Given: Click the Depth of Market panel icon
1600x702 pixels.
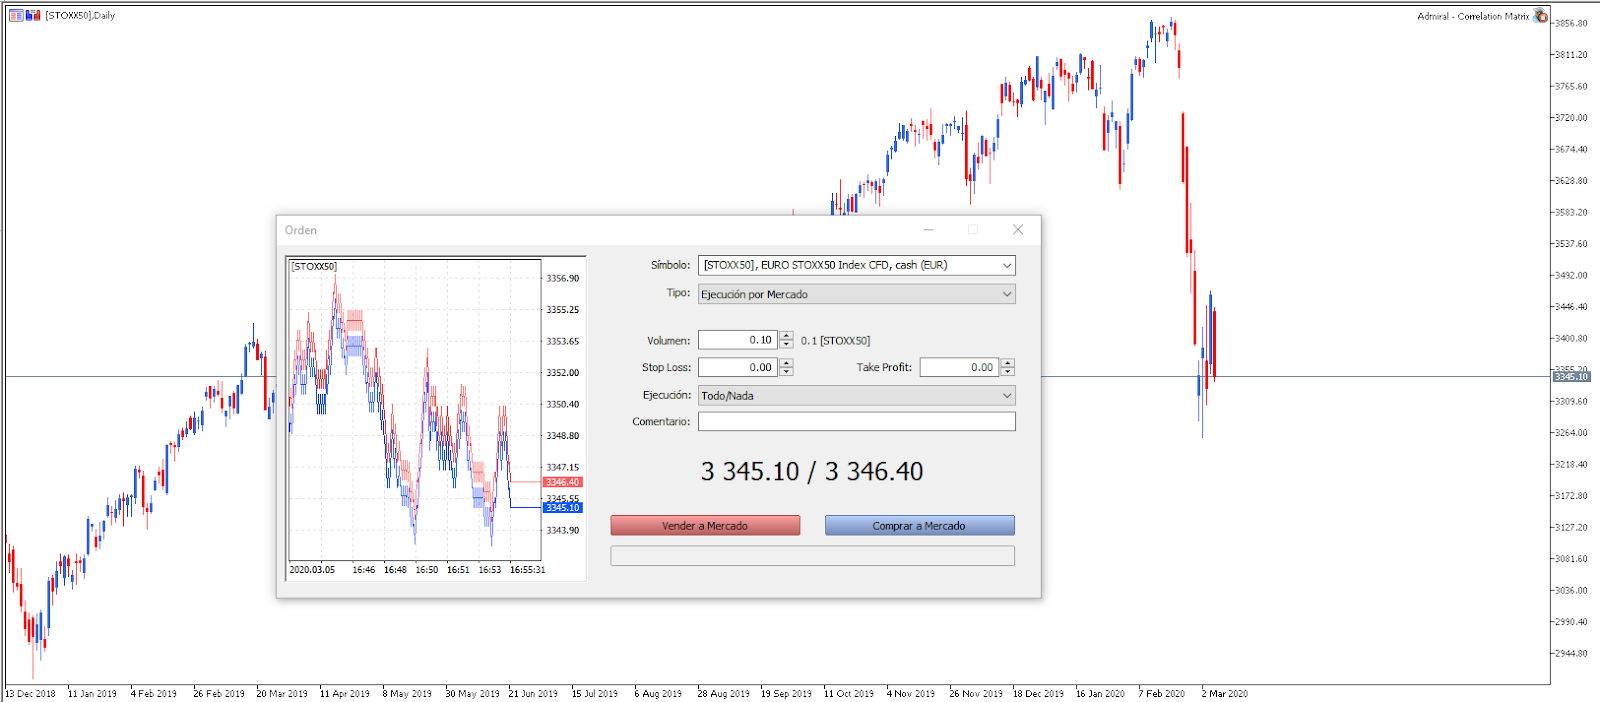Looking at the screenshot, I should pos(16,15).
